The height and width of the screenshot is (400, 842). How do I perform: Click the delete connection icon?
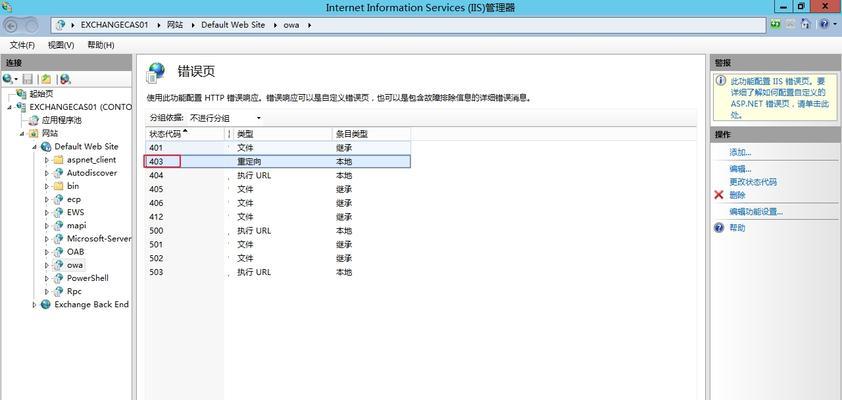click(x=65, y=79)
